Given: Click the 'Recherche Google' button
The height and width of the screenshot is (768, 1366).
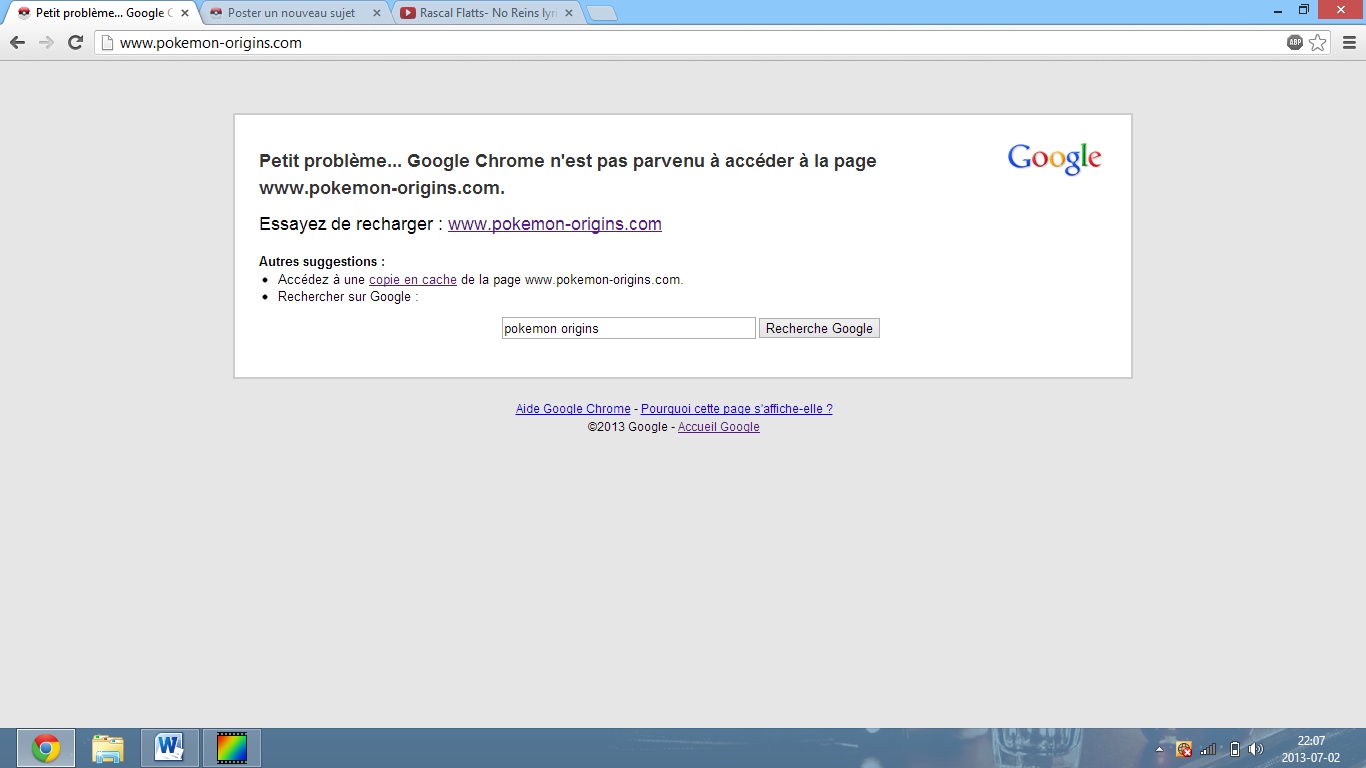Looking at the screenshot, I should click(819, 328).
